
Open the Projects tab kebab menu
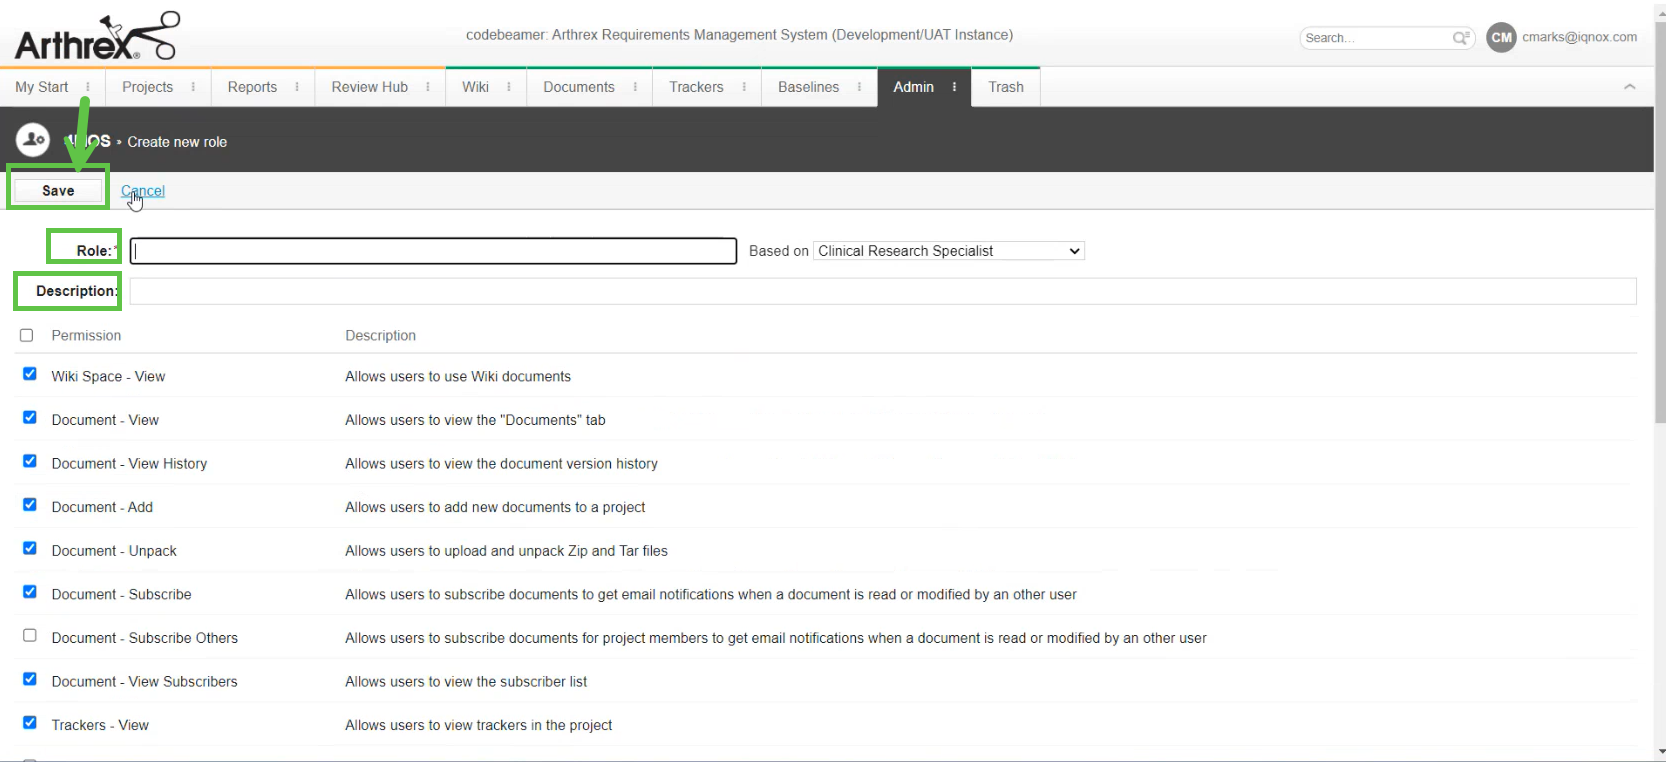[x=193, y=87]
